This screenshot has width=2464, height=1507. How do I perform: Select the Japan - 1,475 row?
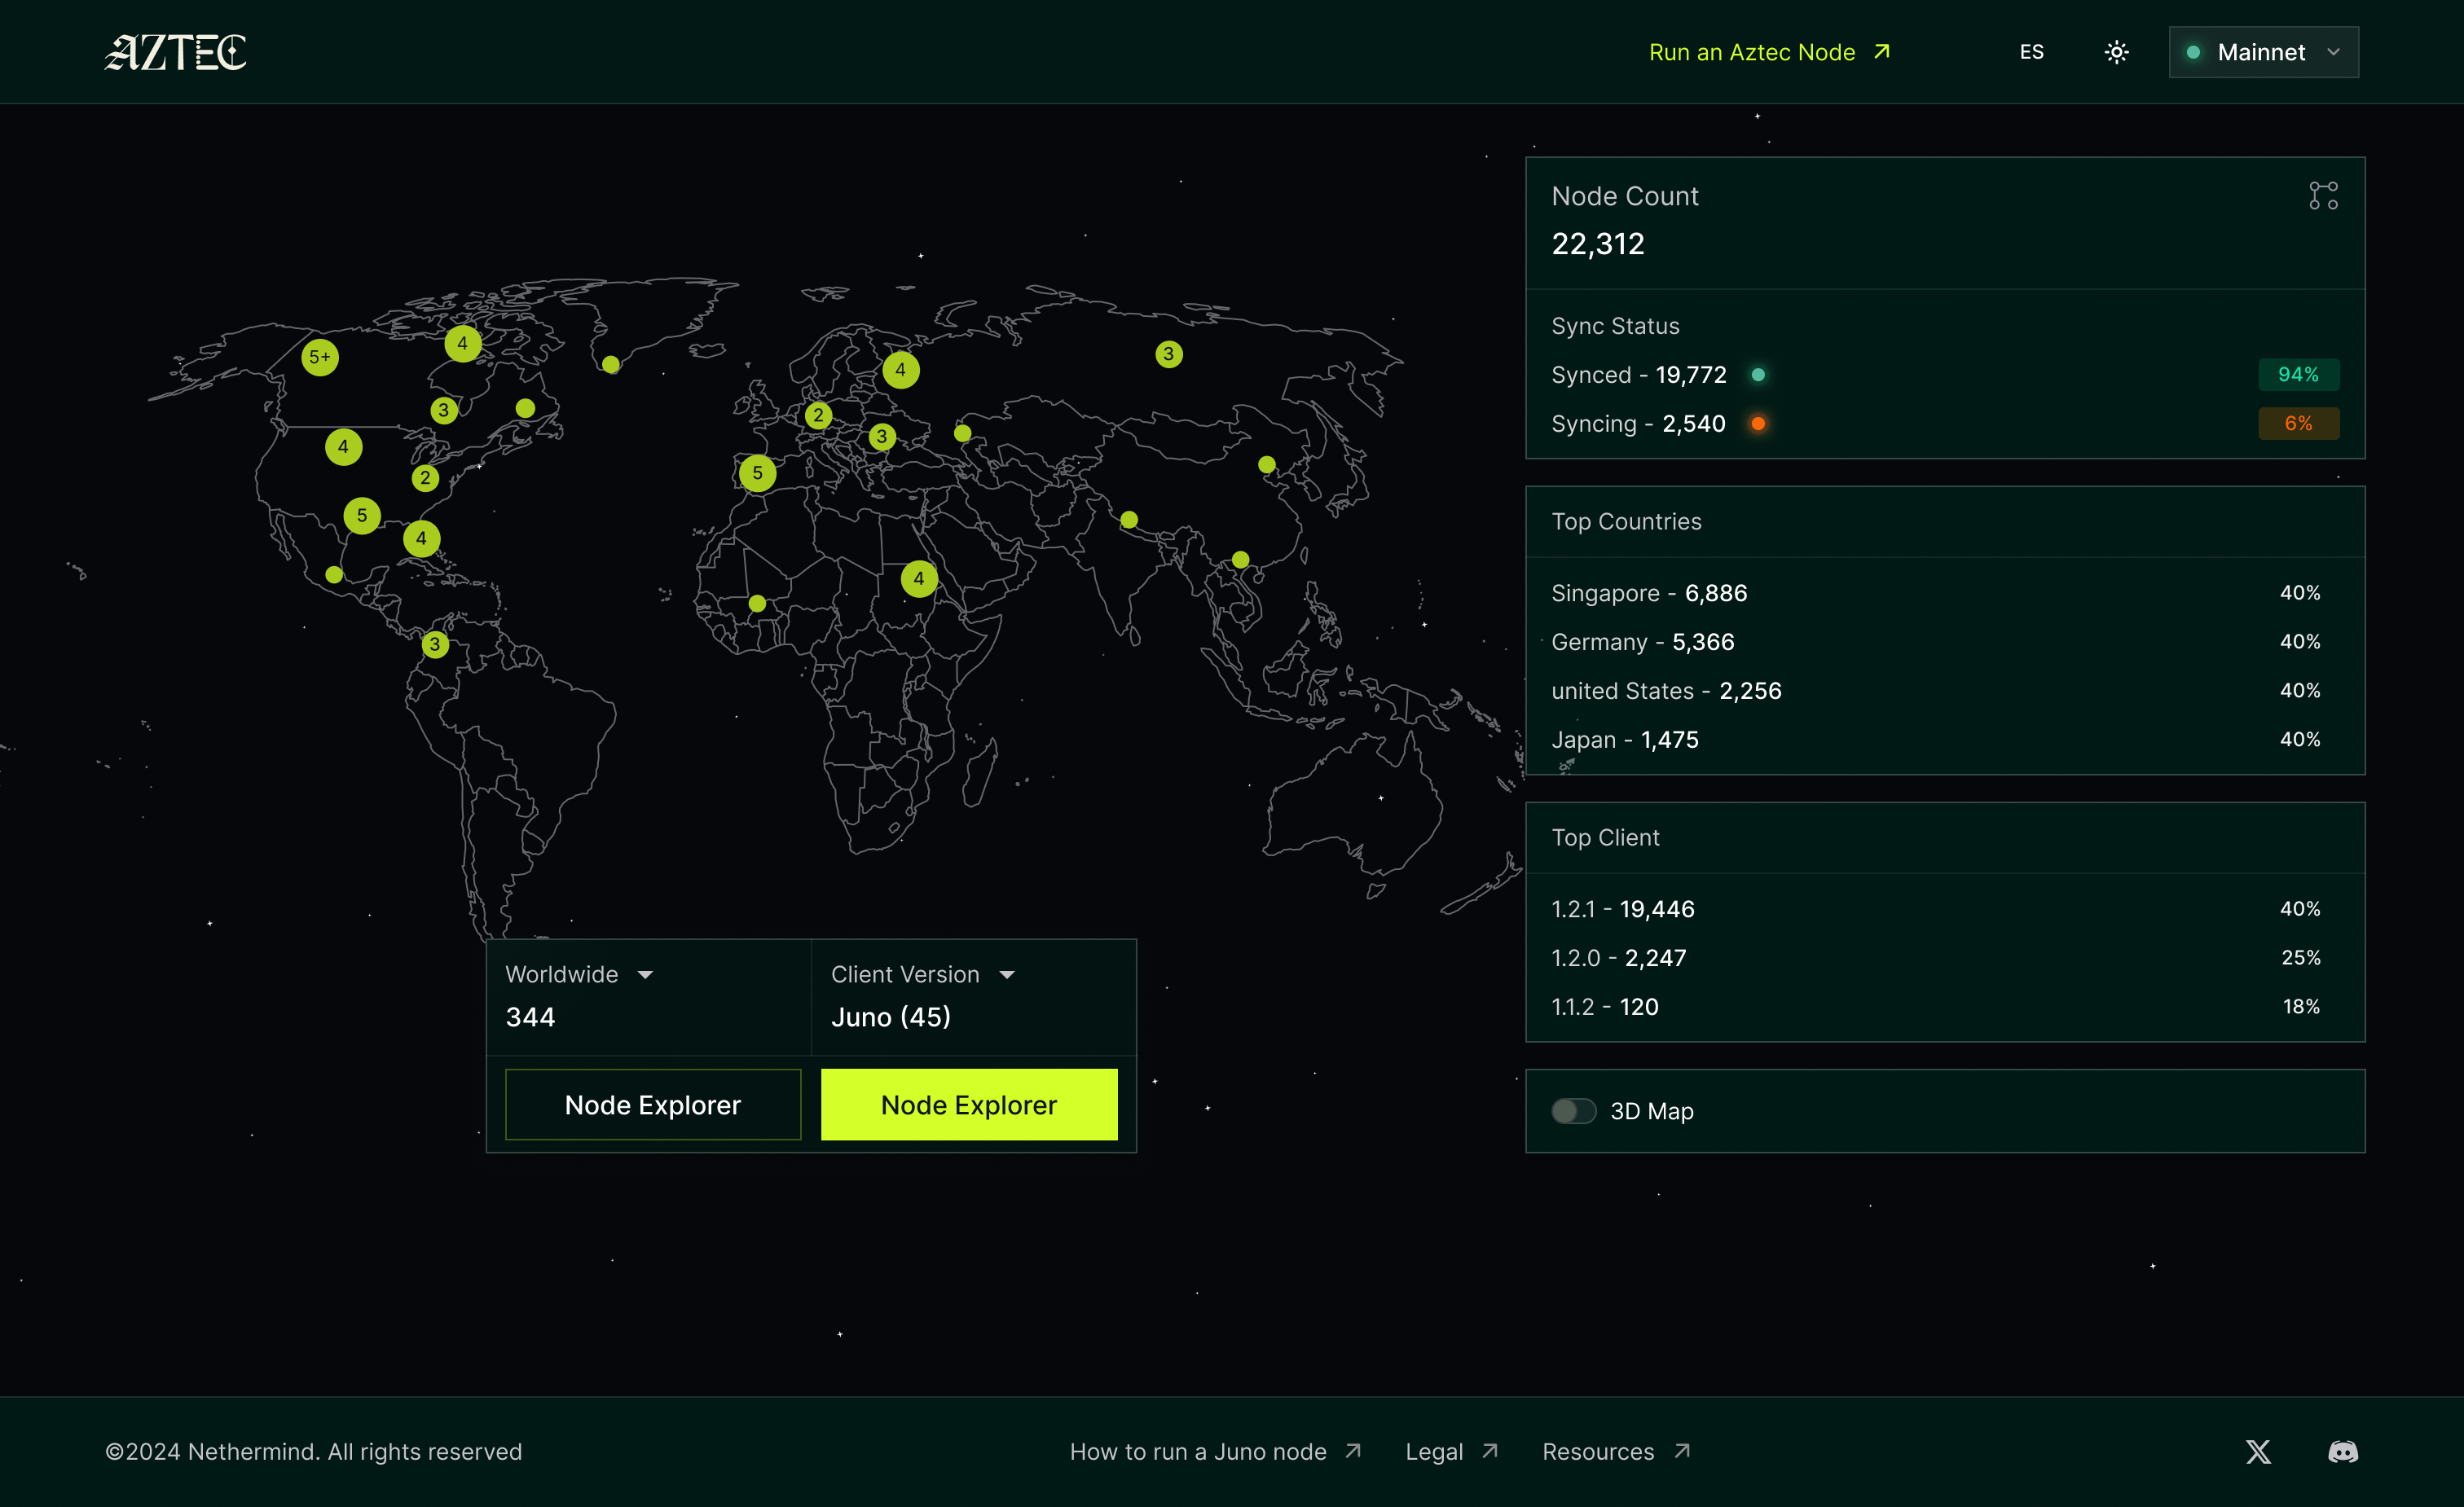pyautogui.click(x=1944, y=740)
